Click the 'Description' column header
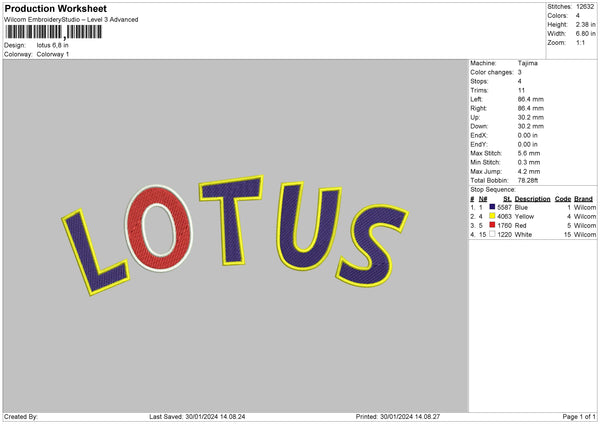The height and width of the screenshot is (424, 600). tap(532, 199)
